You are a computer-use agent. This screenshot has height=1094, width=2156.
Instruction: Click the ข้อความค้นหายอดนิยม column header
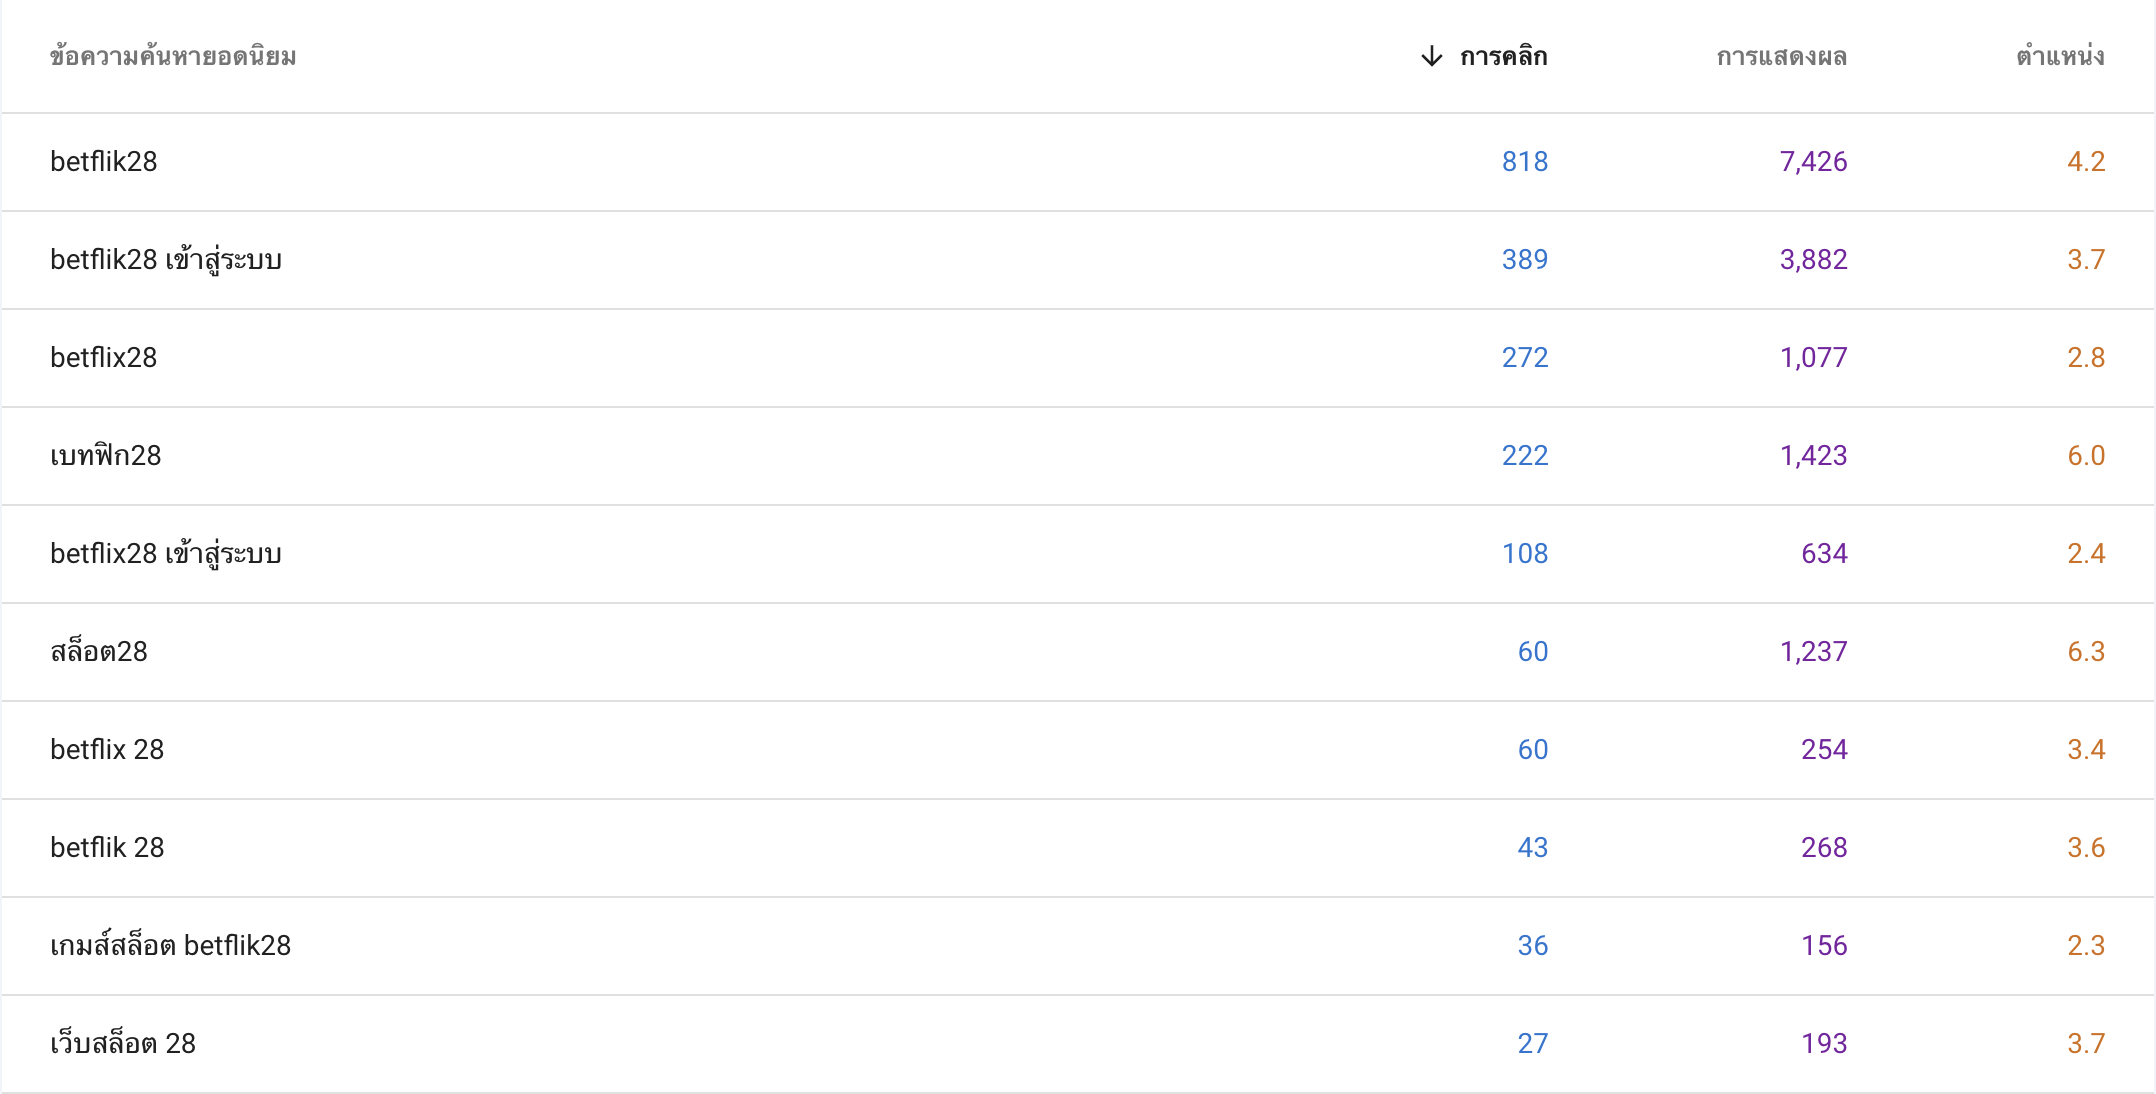coord(173,56)
